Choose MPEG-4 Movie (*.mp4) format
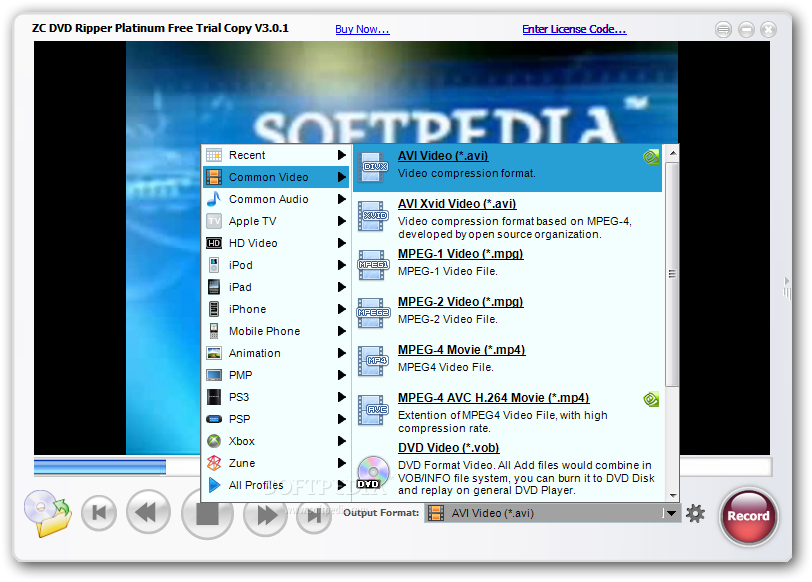Screen dimensions: 812x582 pyautogui.click(x=508, y=360)
